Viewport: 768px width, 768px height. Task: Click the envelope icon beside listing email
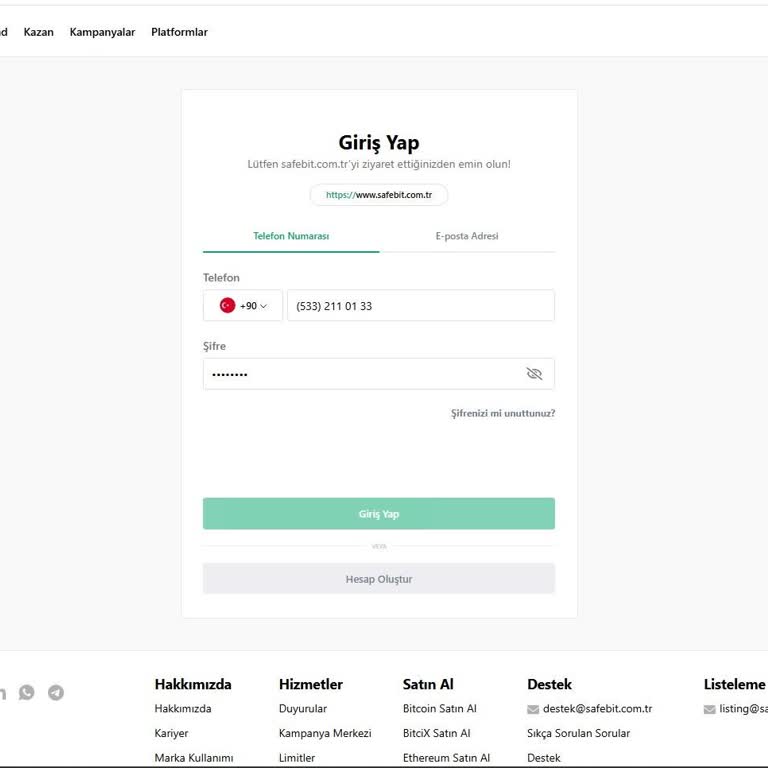[x=710, y=710]
